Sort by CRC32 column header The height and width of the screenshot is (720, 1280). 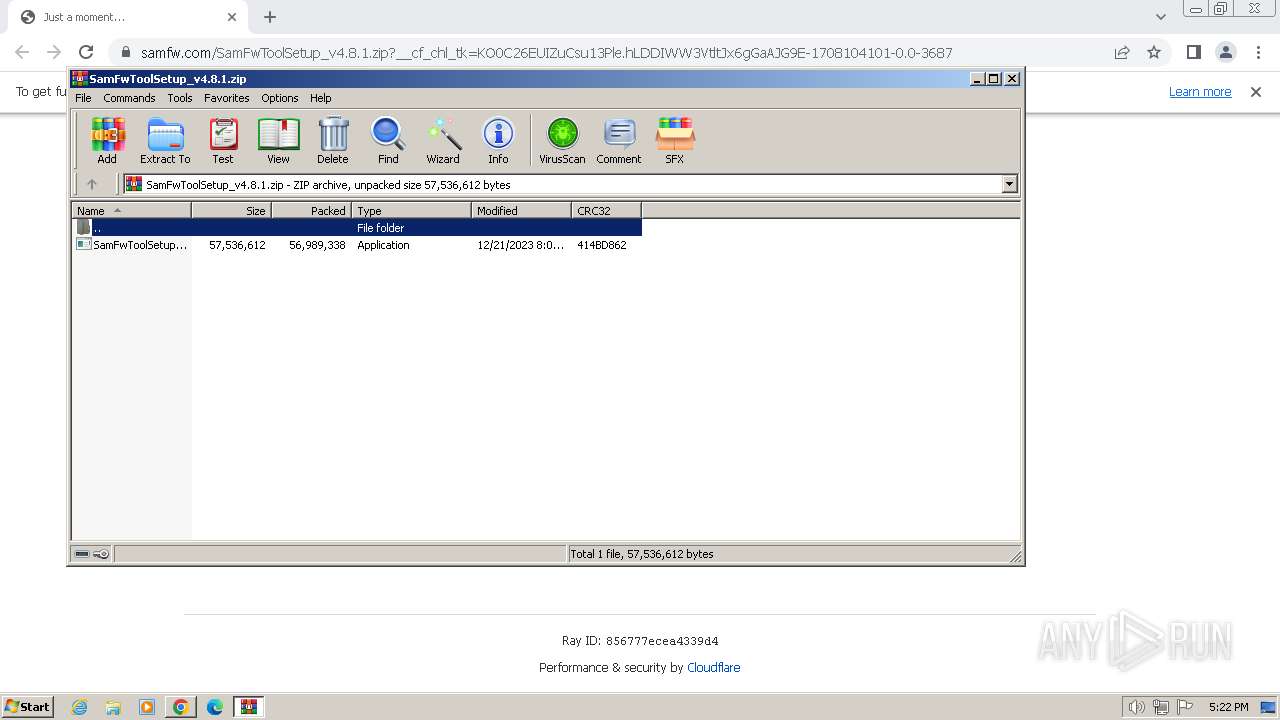click(x=606, y=210)
